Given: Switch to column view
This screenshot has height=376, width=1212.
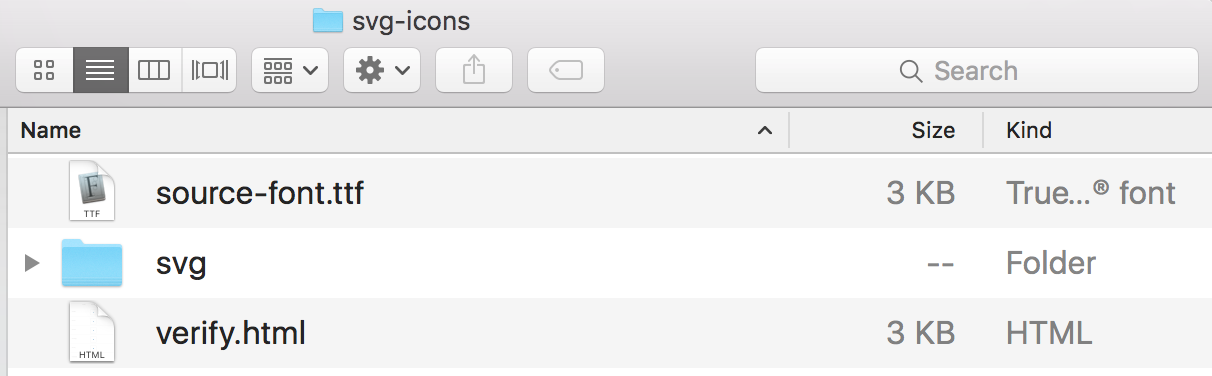Looking at the screenshot, I should click(x=154, y=70).
